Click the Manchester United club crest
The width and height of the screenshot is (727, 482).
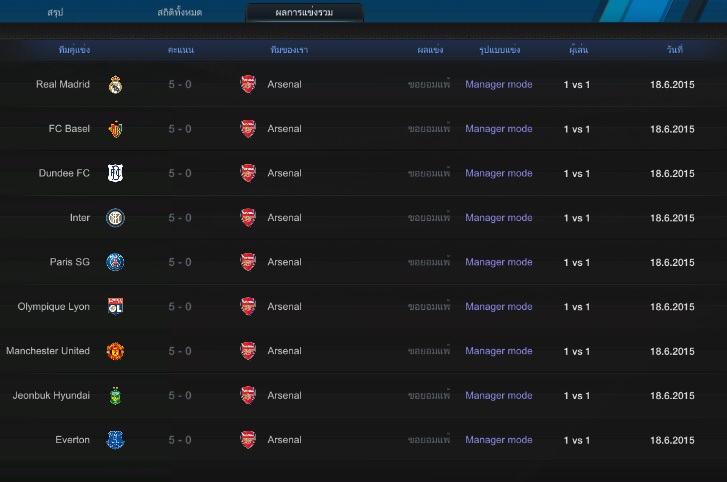coord(115,351)
